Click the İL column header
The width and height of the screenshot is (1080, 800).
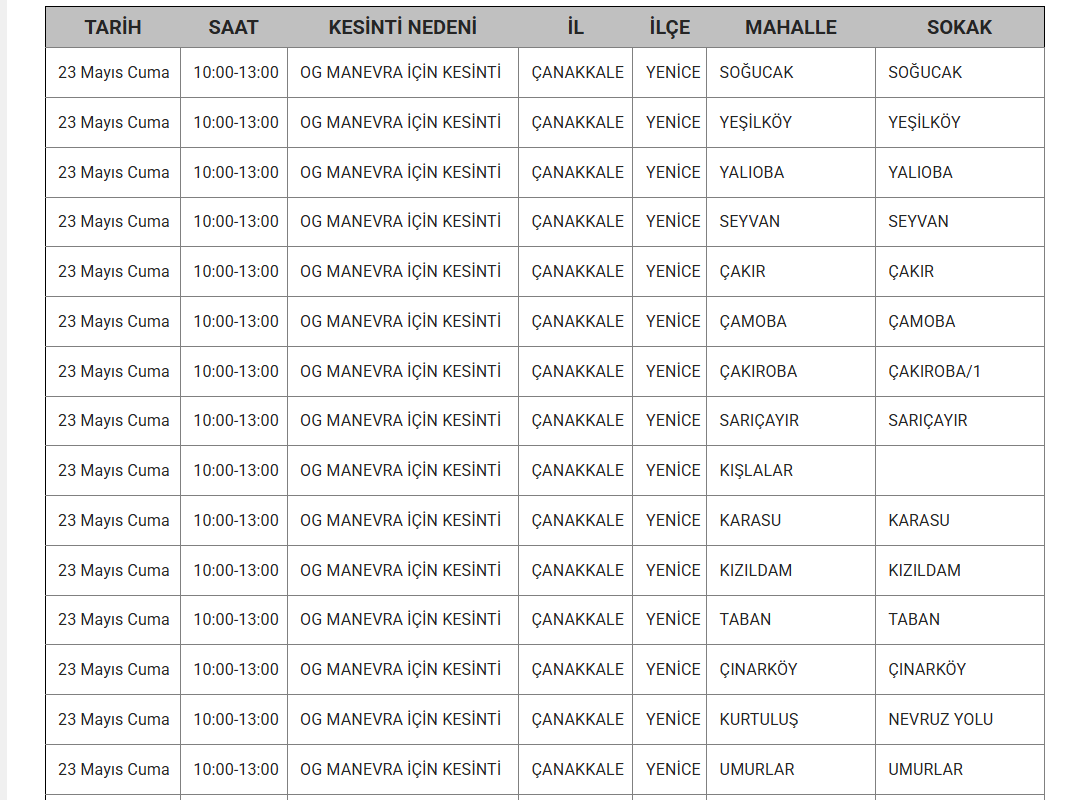575,27
